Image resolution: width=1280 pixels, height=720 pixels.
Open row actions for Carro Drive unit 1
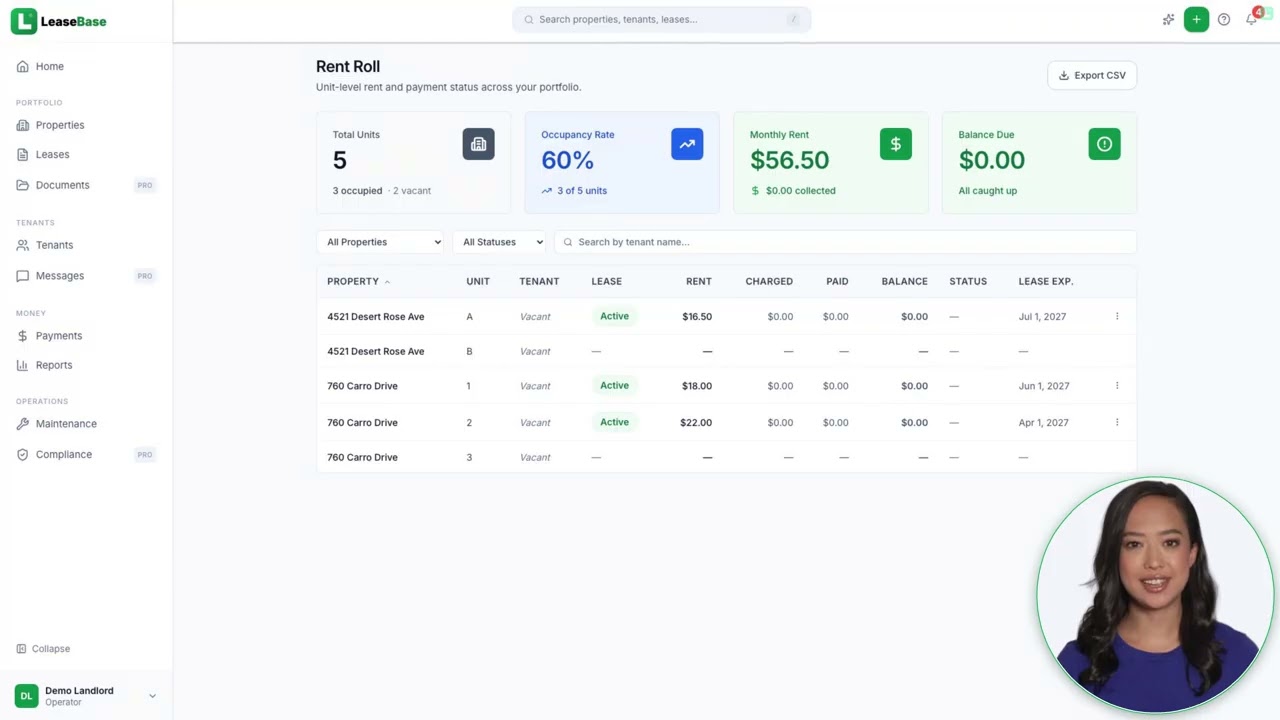click(x=1117, y=386)
